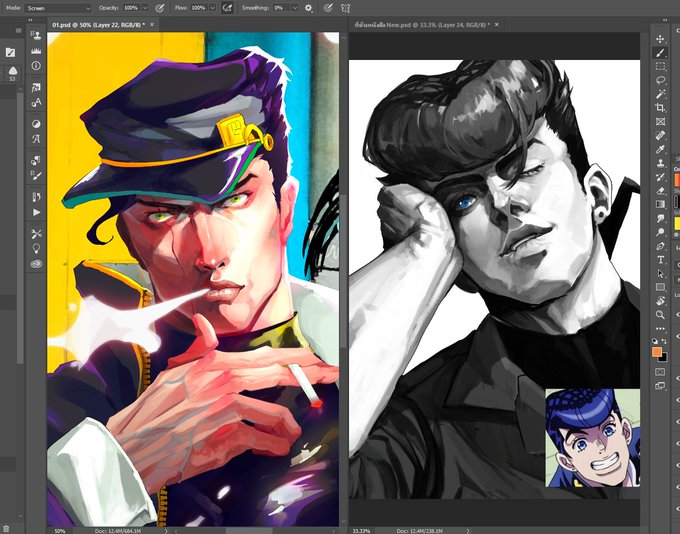Select the Pen tool
The height and width of the screenshot is (534, 680).
(x=660, y=246)
